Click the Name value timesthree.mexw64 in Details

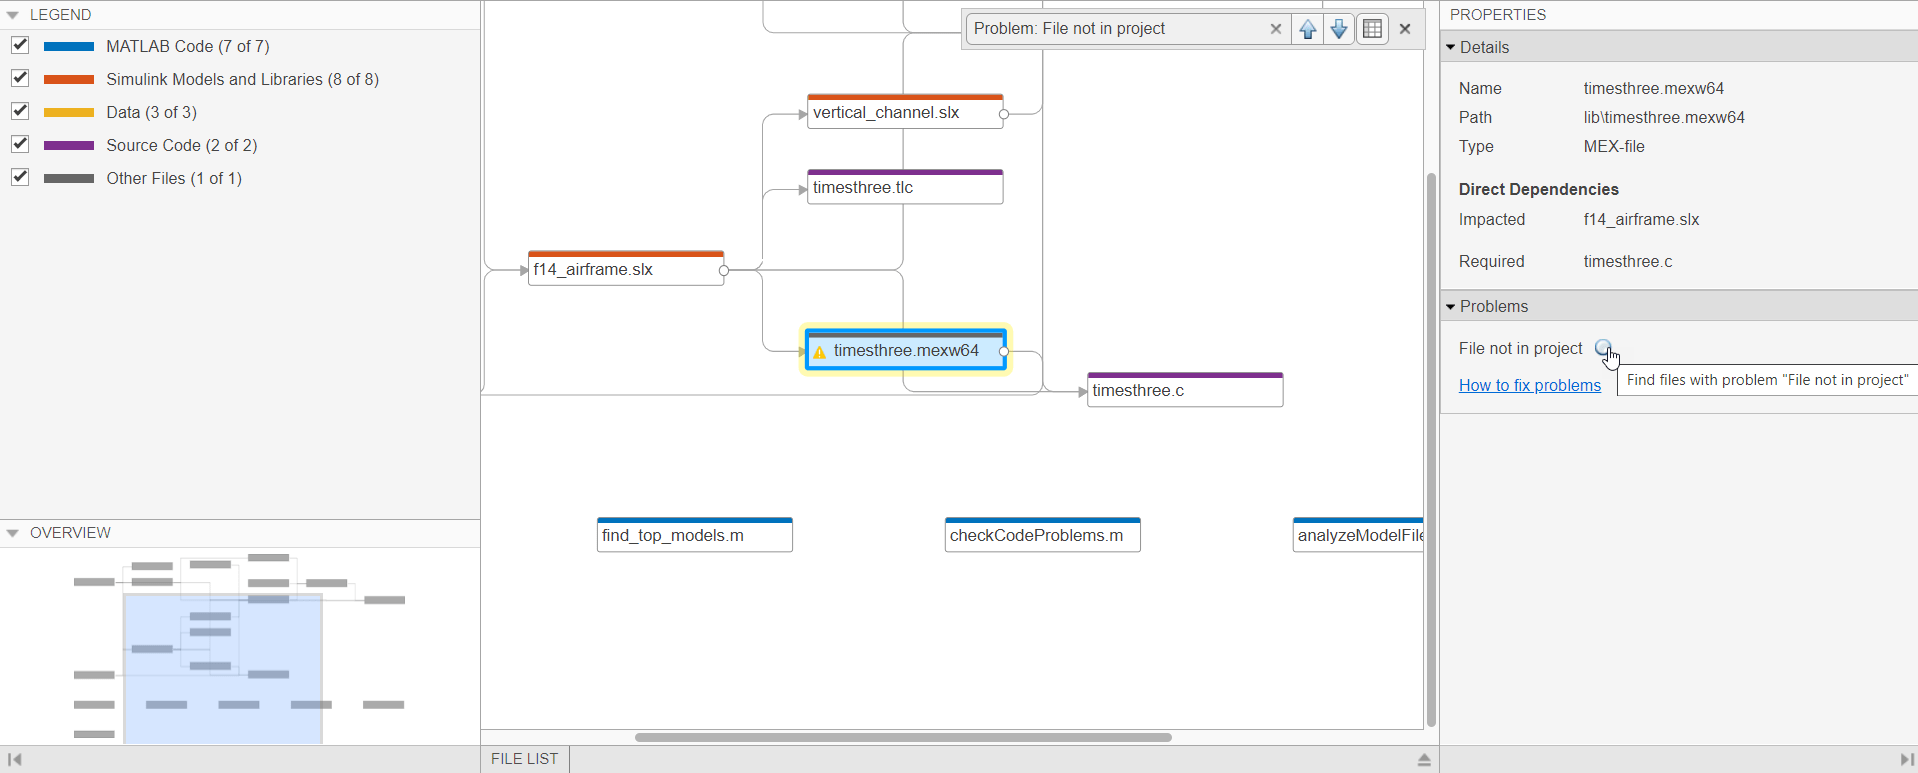pos(1654,88)
